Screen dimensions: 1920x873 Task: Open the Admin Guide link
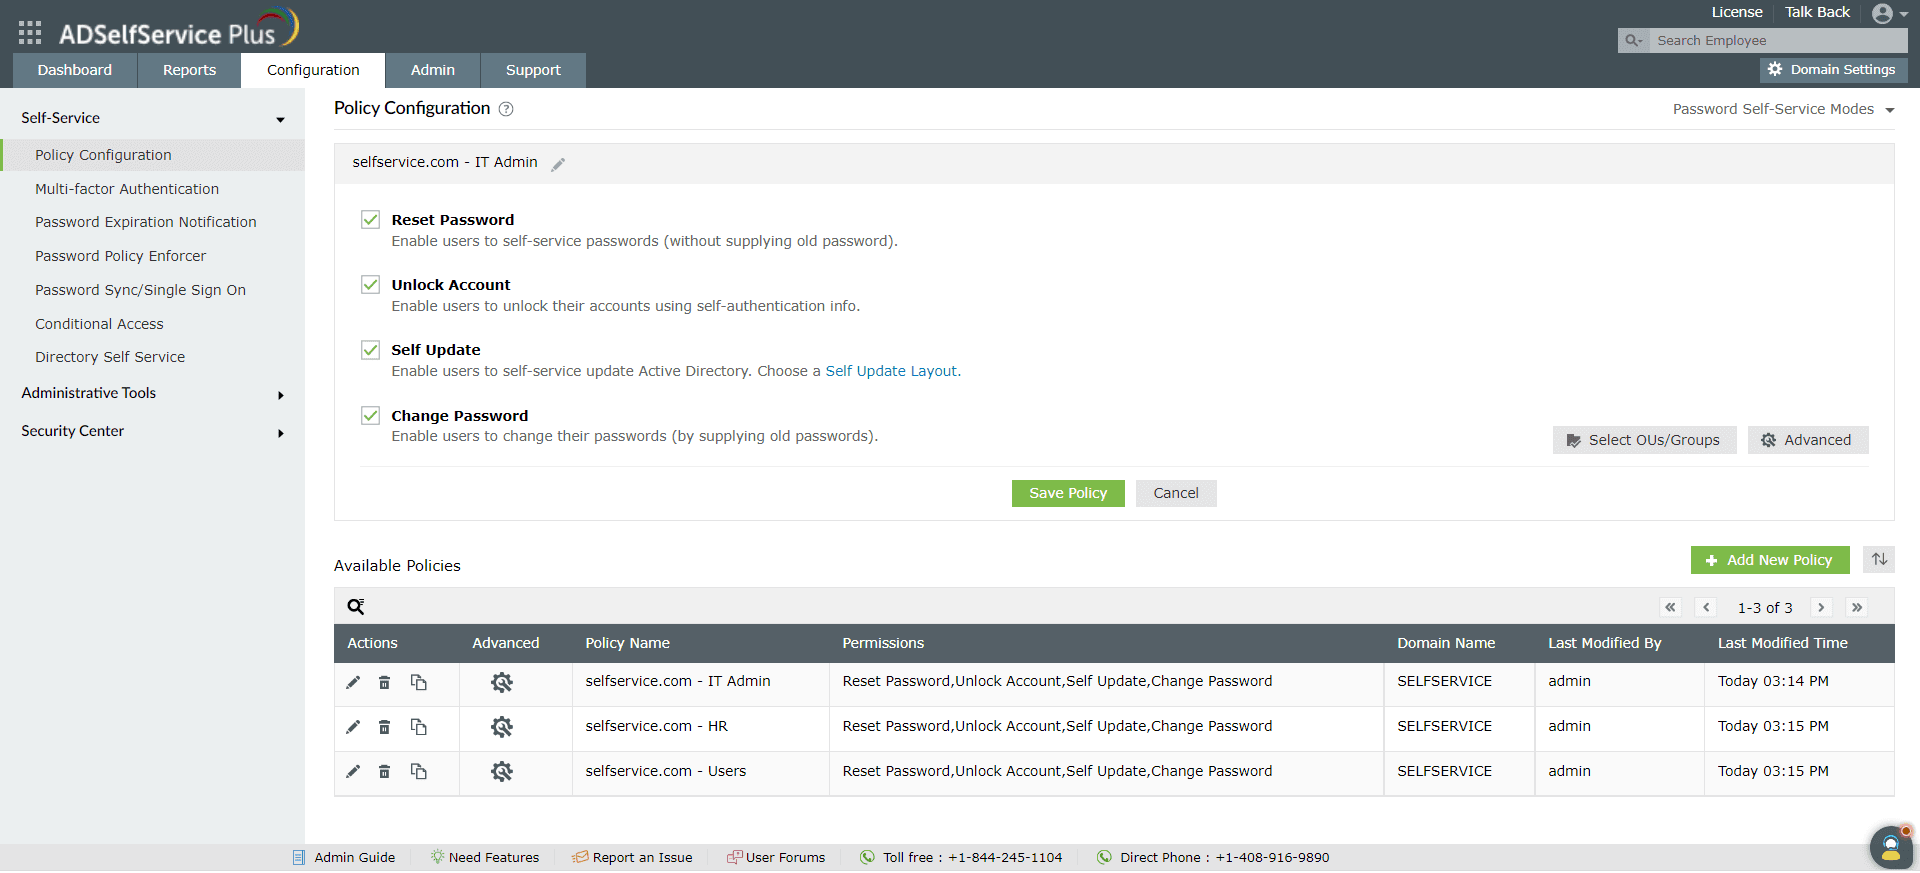point(344,858)
